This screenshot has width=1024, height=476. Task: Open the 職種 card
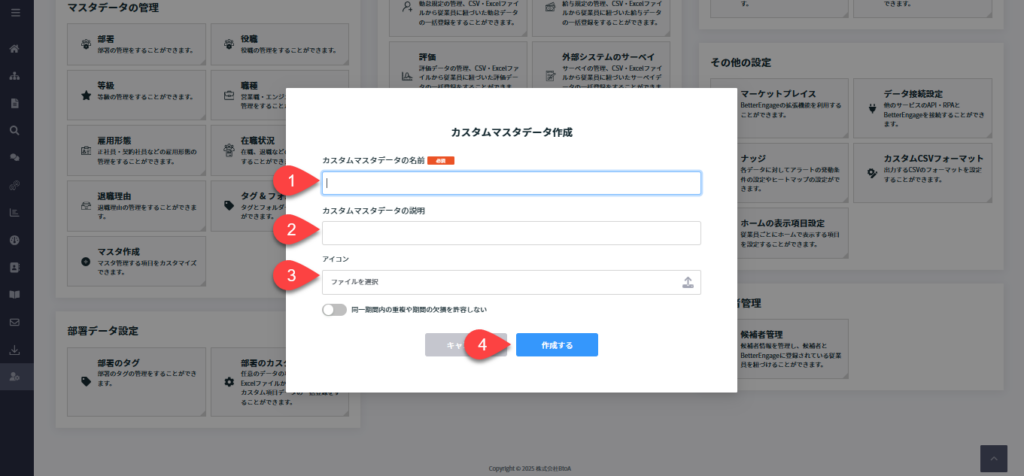[280, 96]
